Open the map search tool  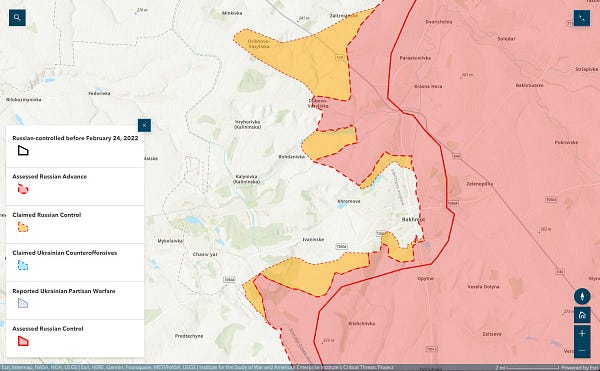[x=17, y=18]
